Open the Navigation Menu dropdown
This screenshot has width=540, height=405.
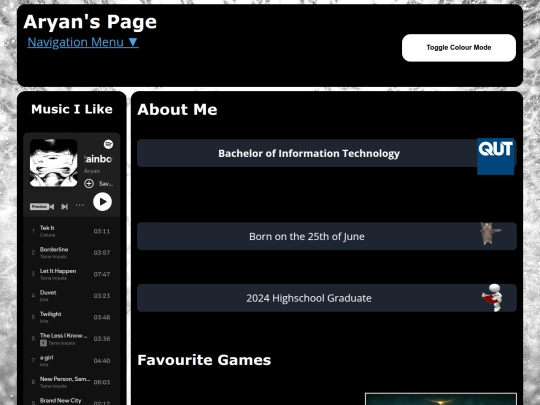coord(83,42)
